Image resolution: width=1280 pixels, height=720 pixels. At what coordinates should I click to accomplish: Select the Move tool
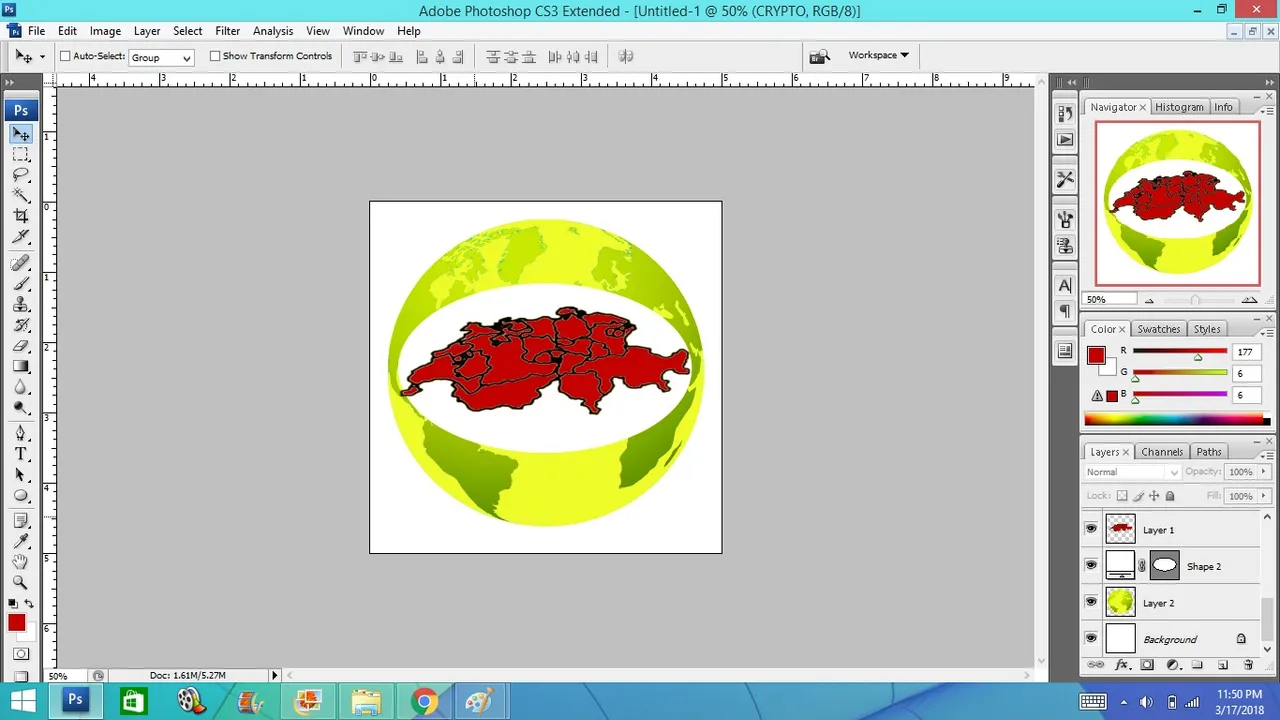click(21, 134)
